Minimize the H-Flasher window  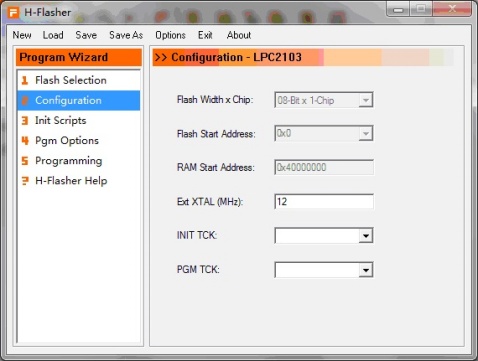coord(398,10)
